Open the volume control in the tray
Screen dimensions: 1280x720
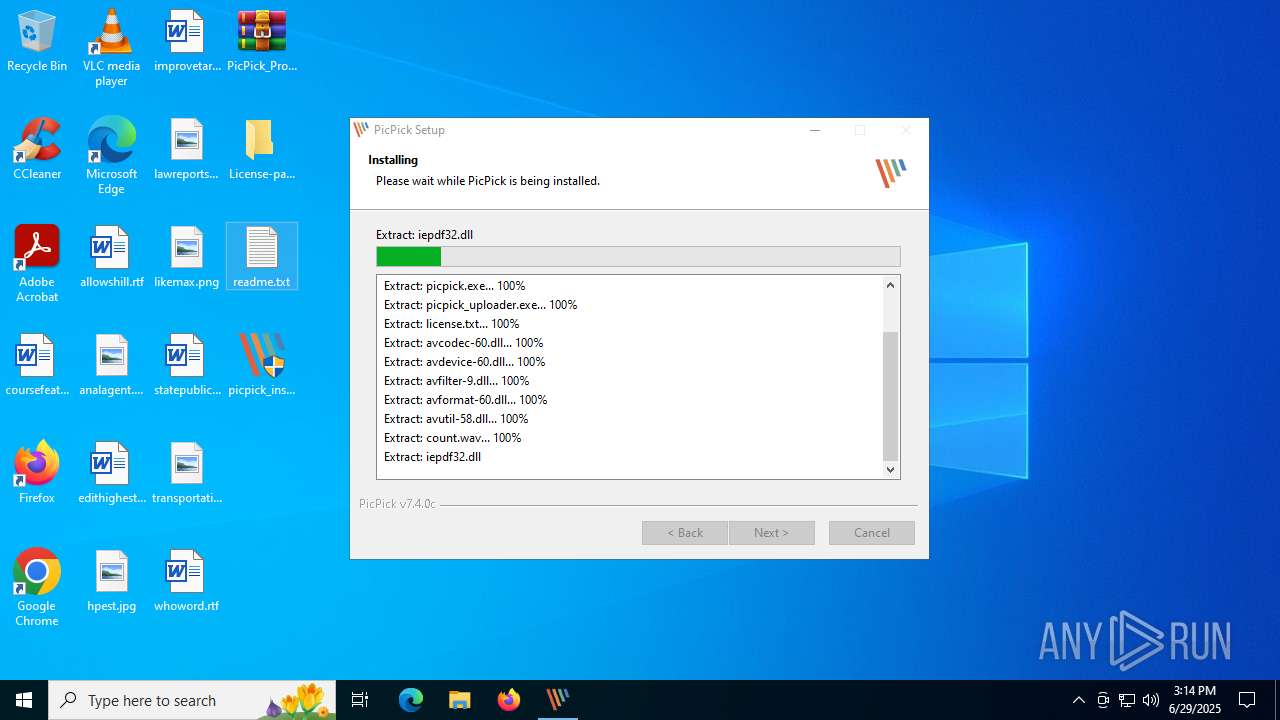click(1151, 700)
